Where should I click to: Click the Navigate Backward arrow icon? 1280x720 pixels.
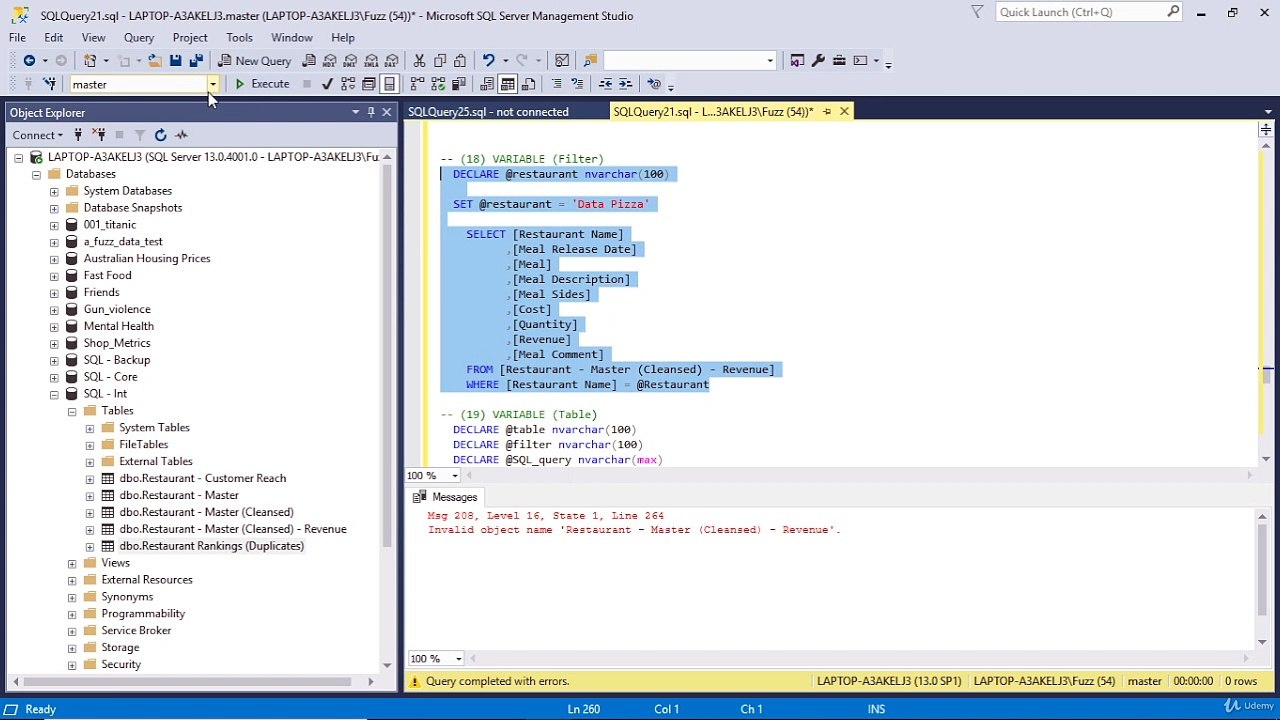click(29, 60)
